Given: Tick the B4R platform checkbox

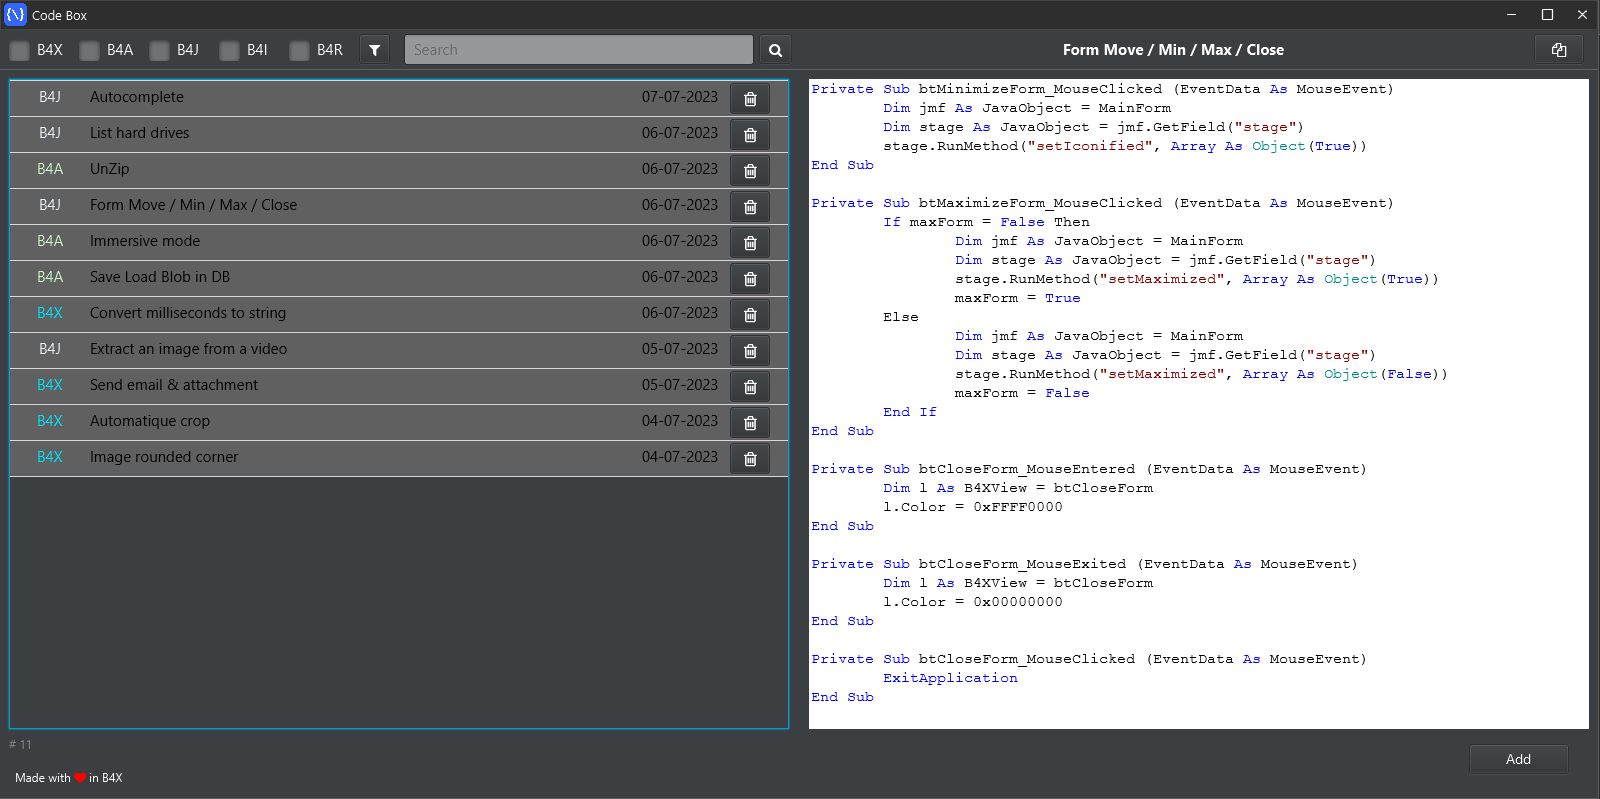Looking at the screenshot, I should coord(300,51).
